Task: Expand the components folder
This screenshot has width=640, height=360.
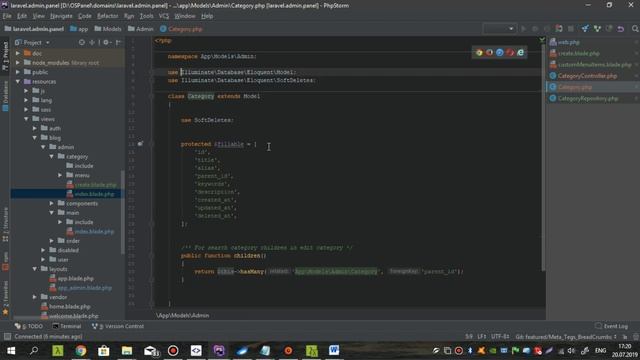Action: click(x=51, y=203)
